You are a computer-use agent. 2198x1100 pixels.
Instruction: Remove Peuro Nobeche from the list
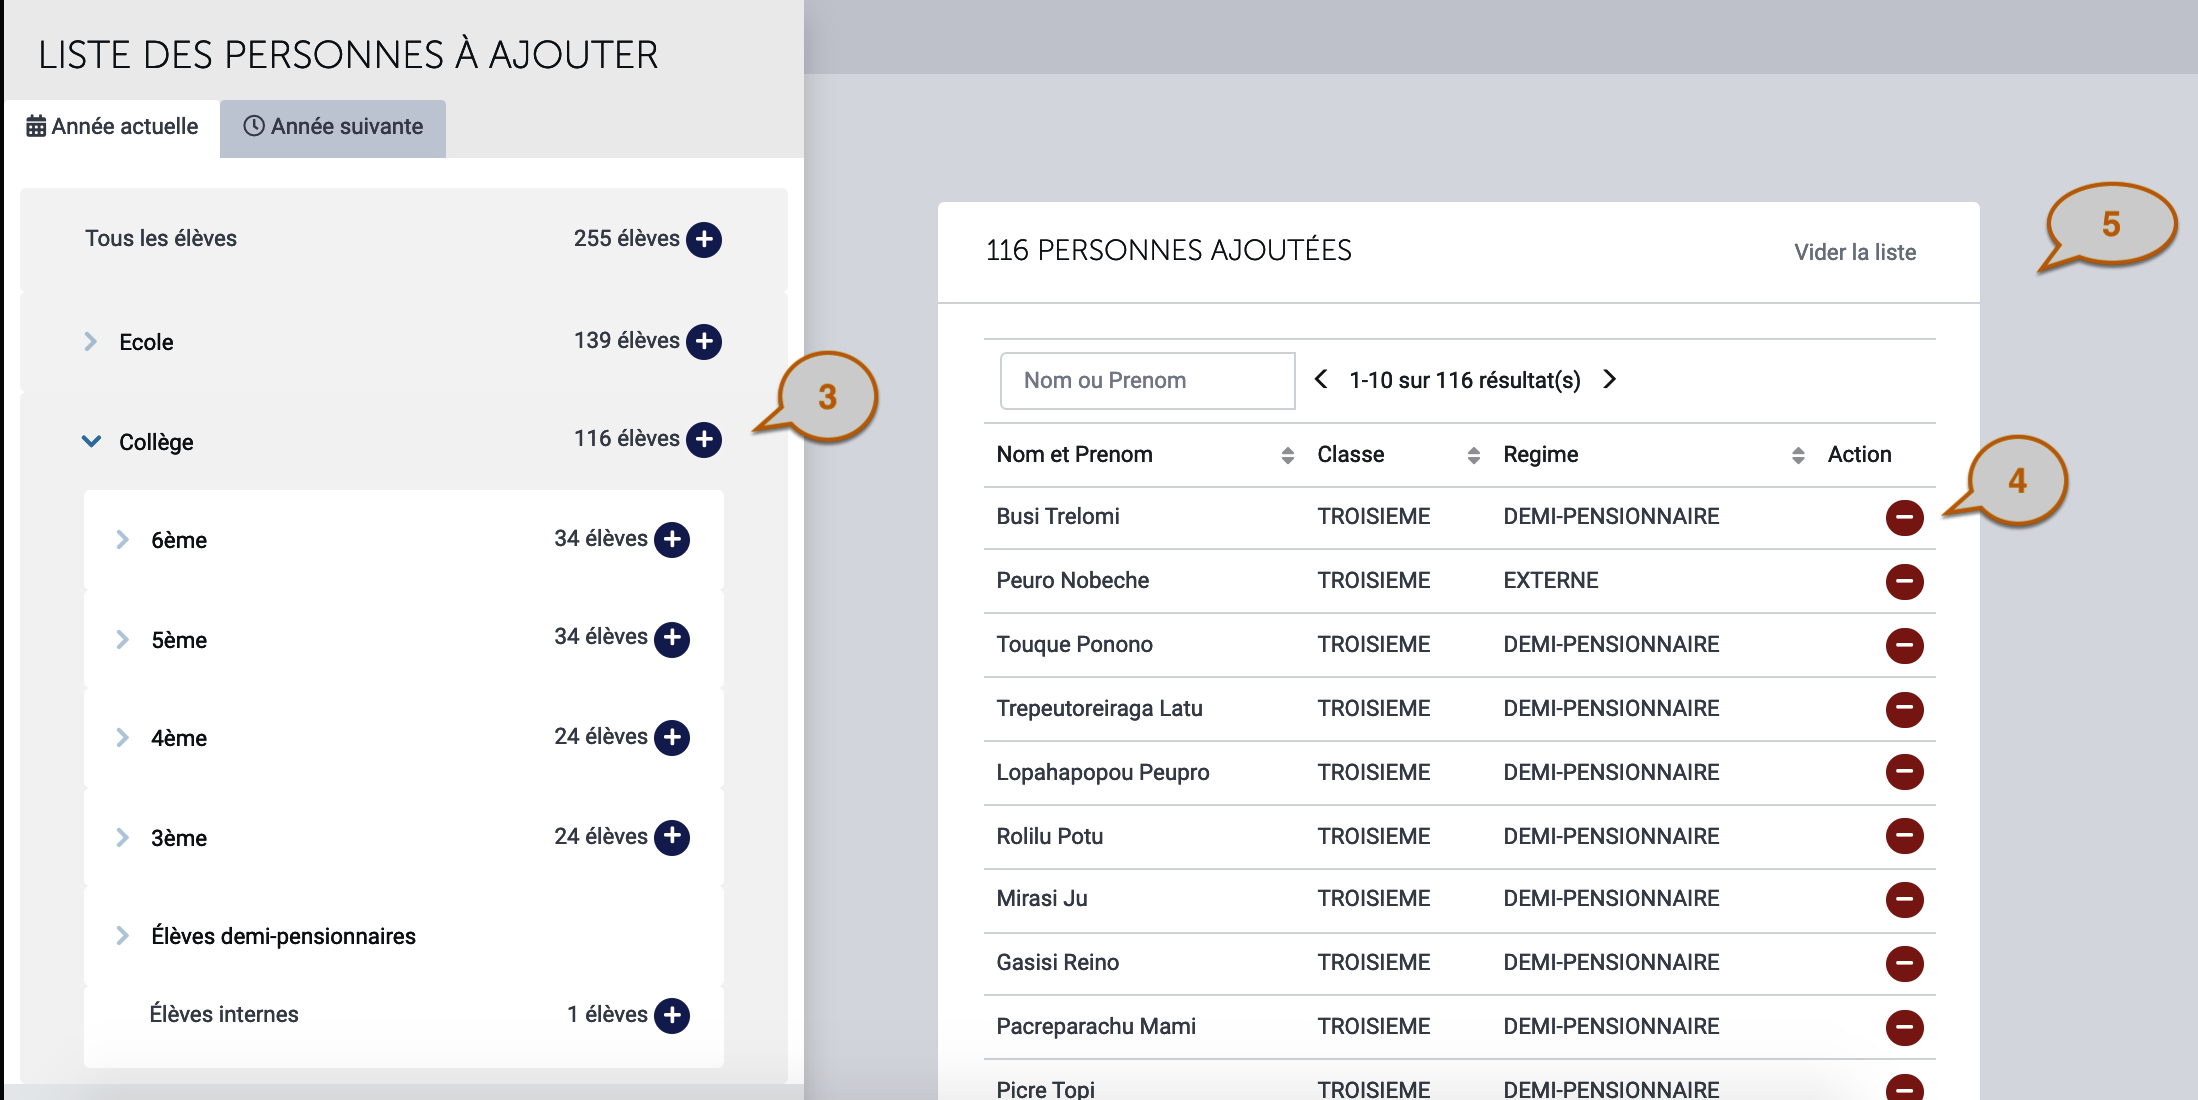pos(1904,581)
